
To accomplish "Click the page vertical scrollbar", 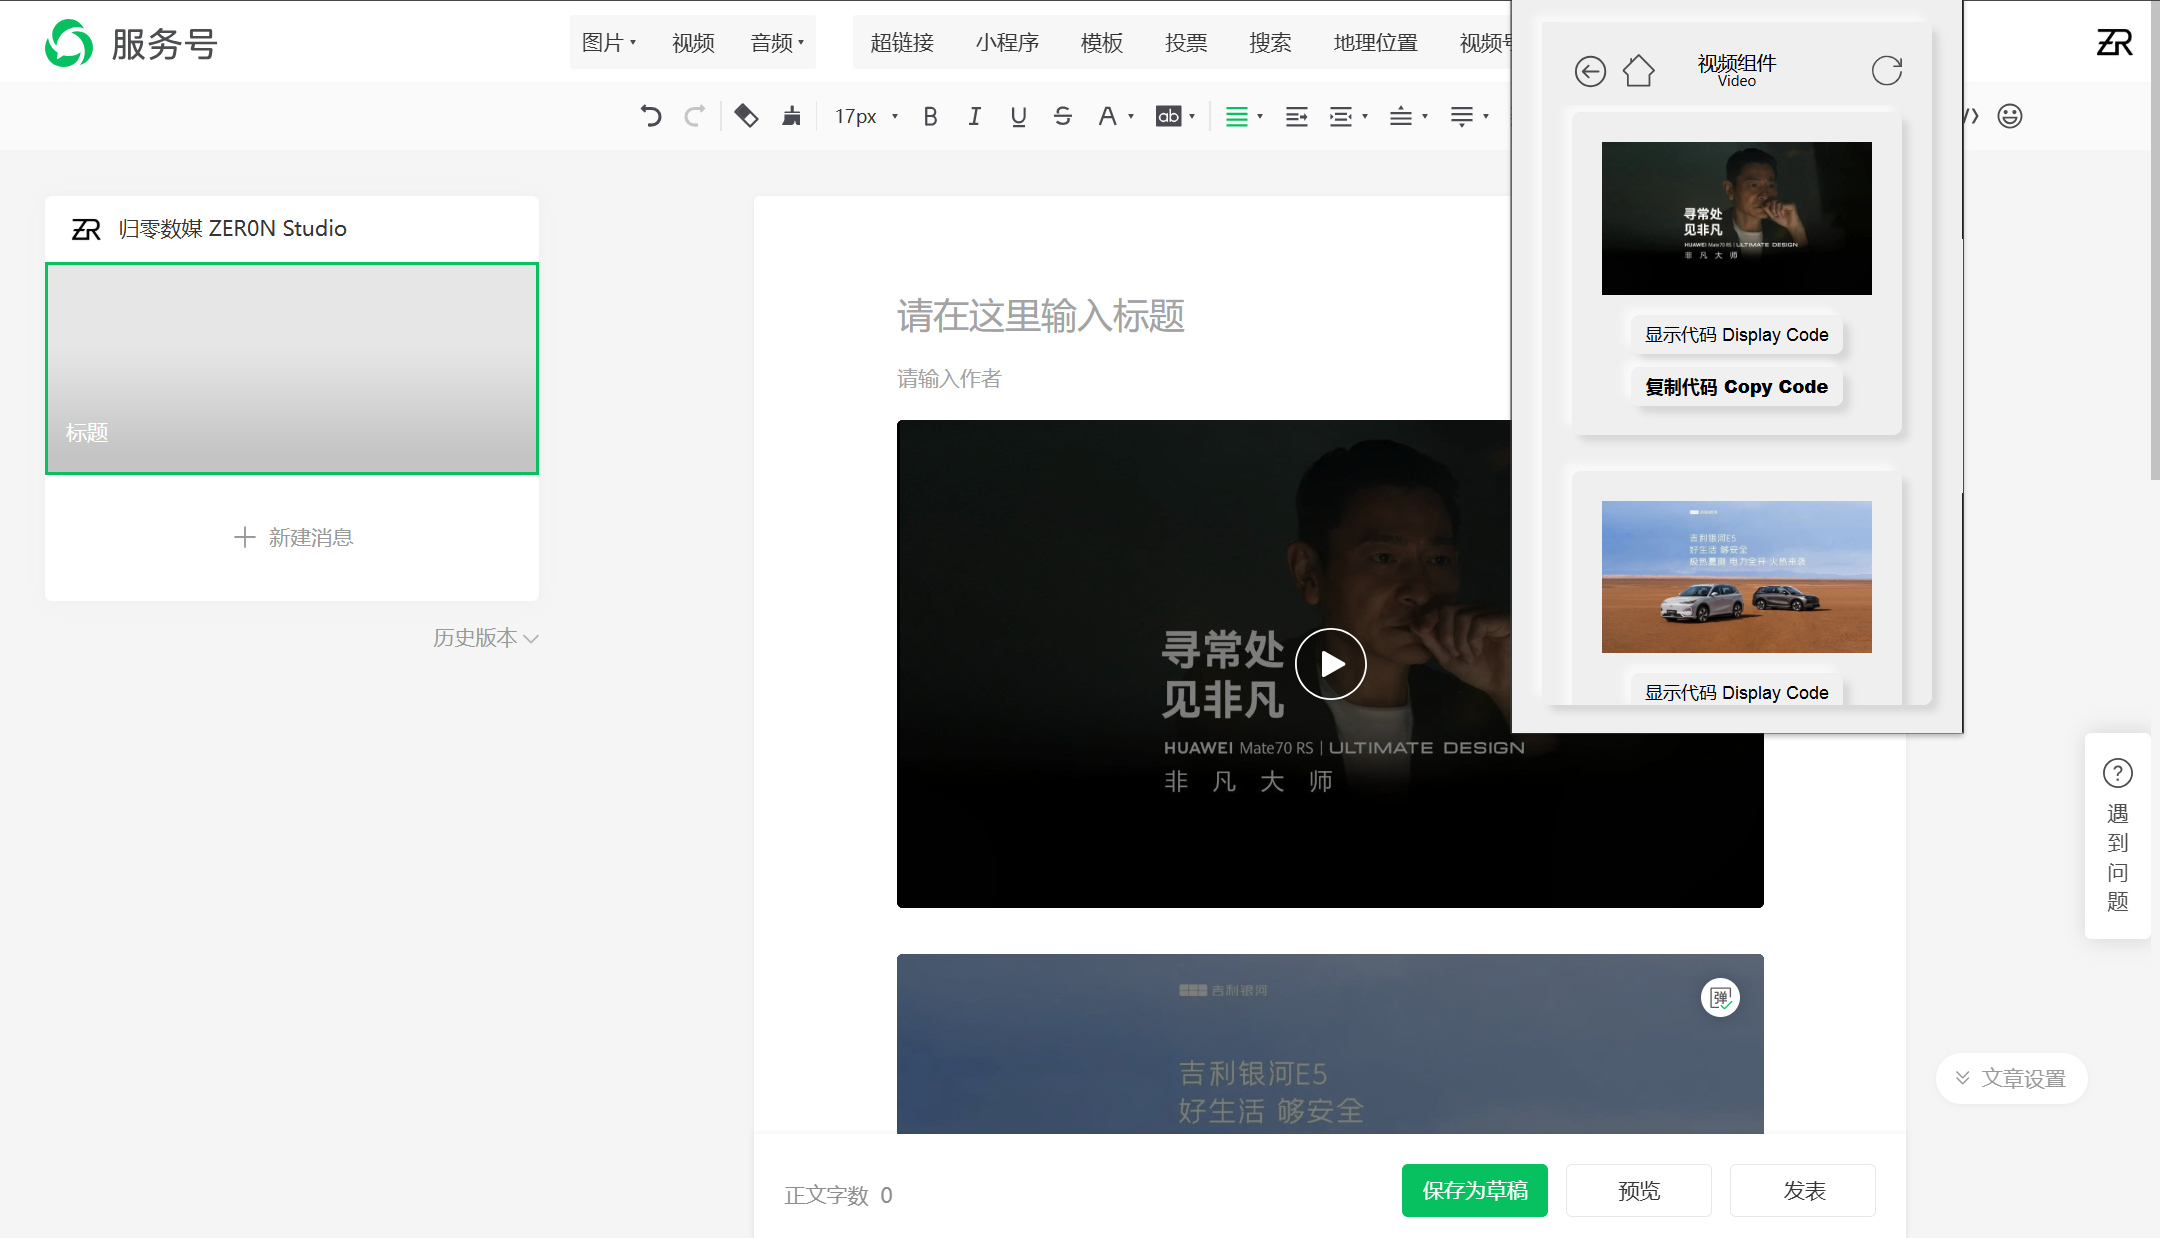I will [2155, 240].
